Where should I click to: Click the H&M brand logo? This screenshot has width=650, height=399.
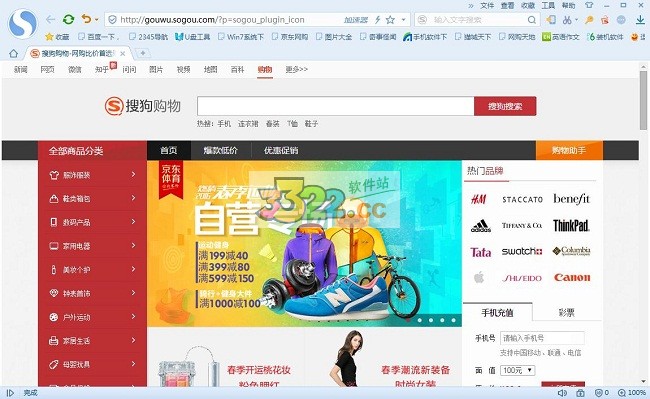(x=479, y=199)
